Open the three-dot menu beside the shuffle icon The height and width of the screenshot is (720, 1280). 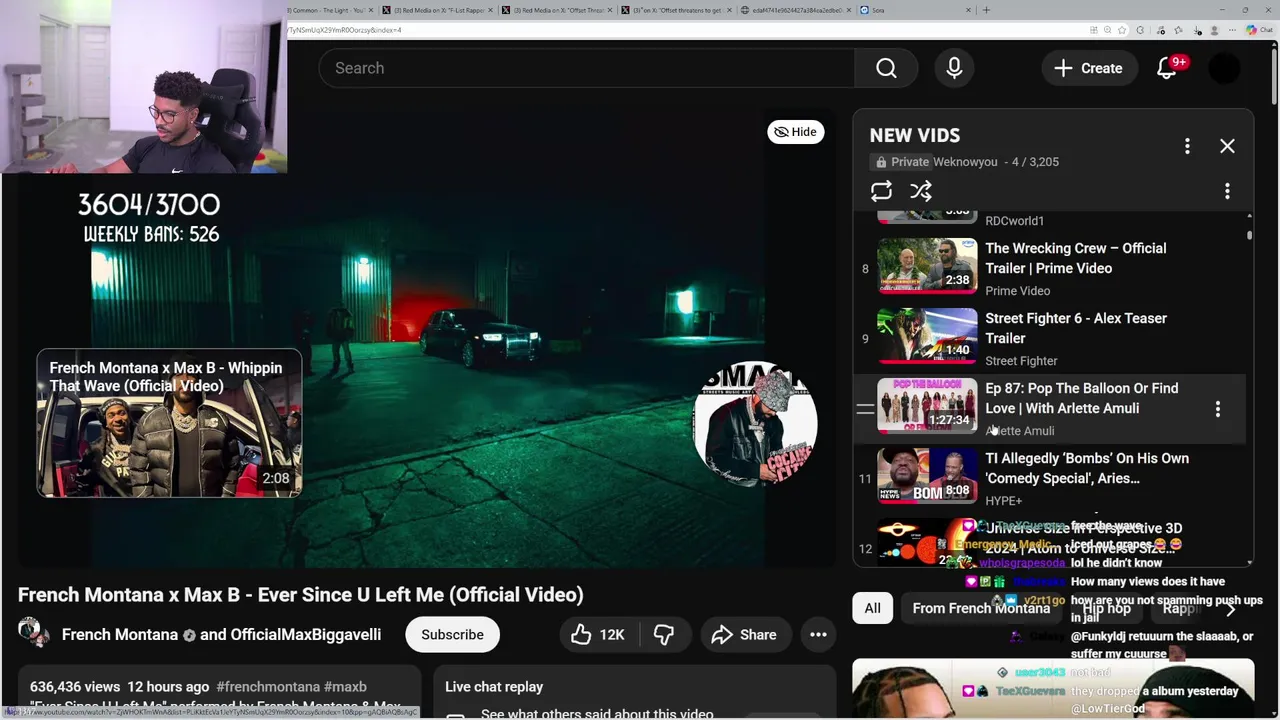coord(1227,191)
